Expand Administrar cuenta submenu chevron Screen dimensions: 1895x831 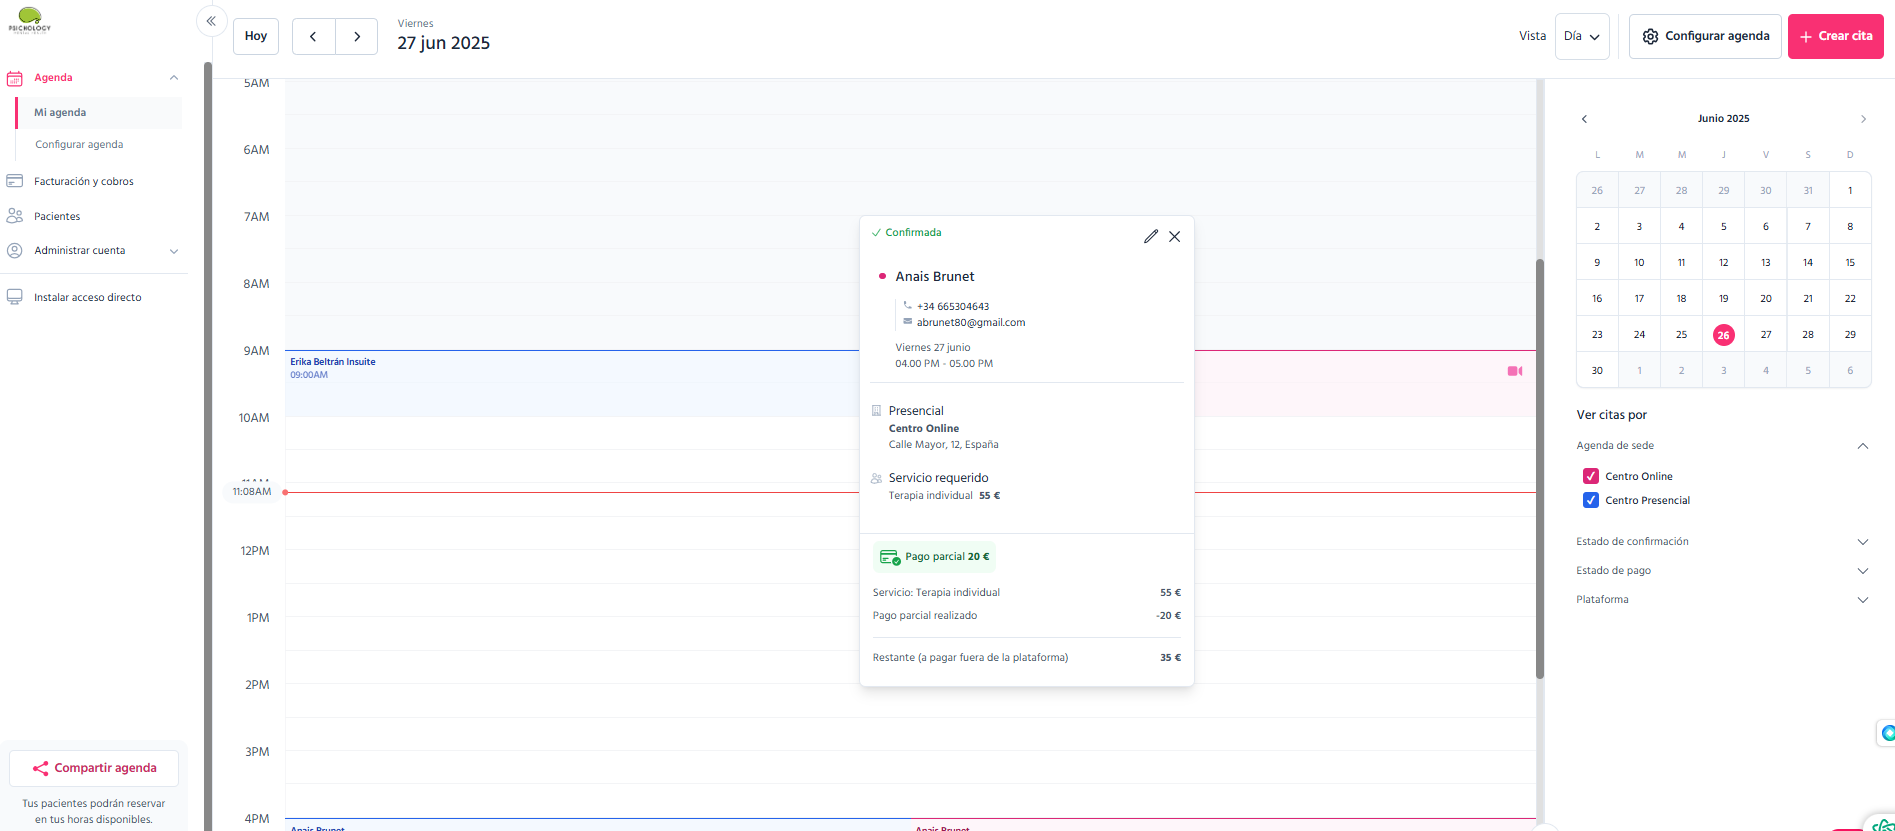[x=174, y=251]
